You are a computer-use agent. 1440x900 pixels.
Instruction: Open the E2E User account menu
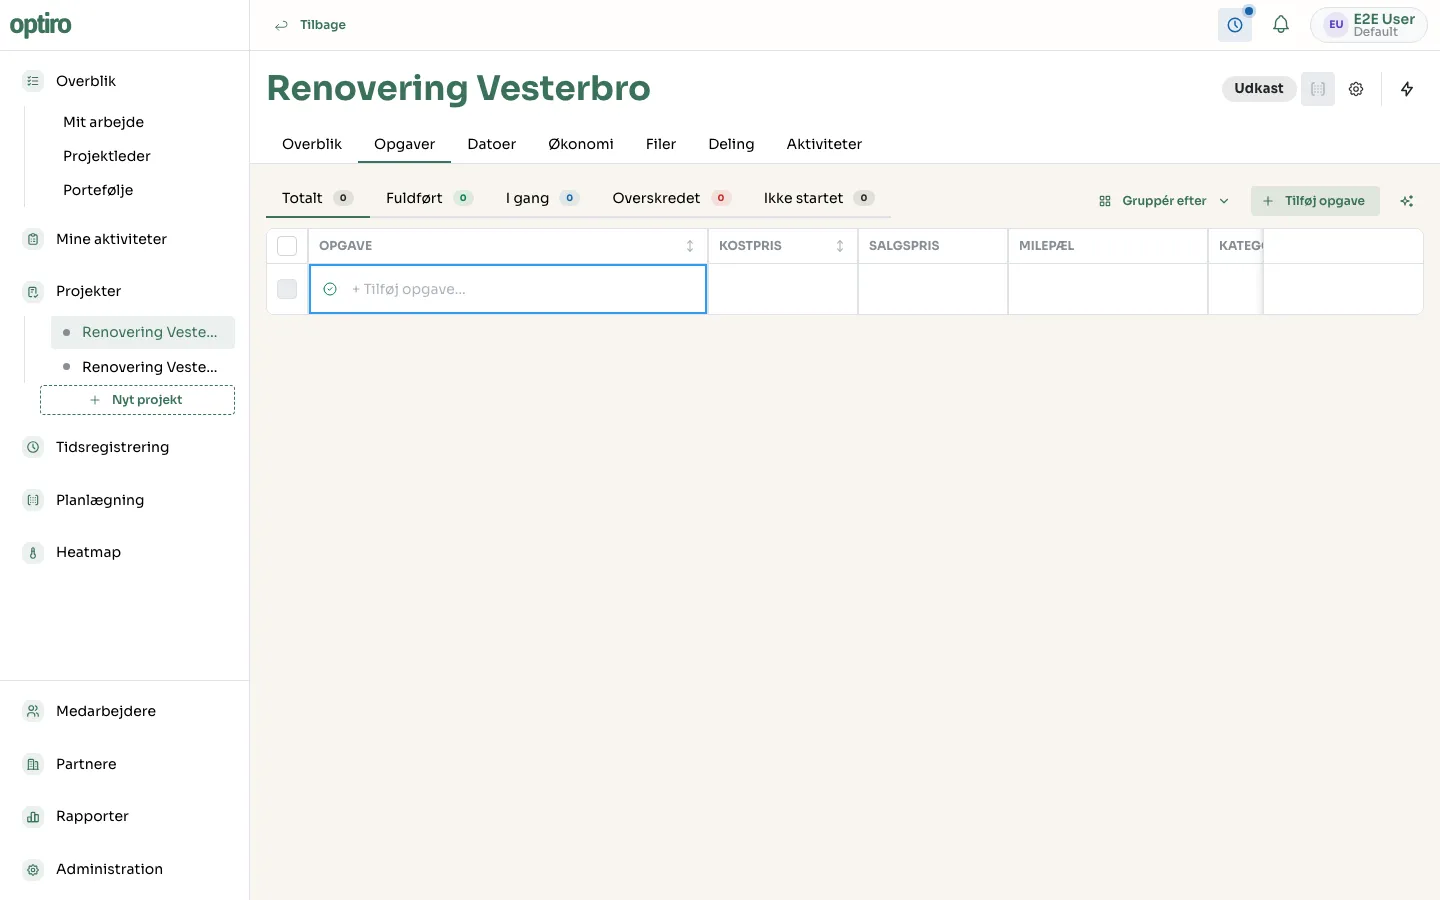[x=1369, y=25]
